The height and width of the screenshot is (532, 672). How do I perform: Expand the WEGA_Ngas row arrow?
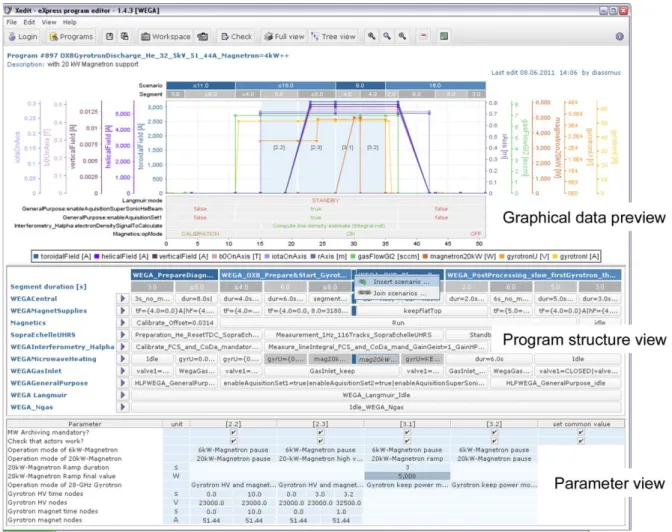123,407
